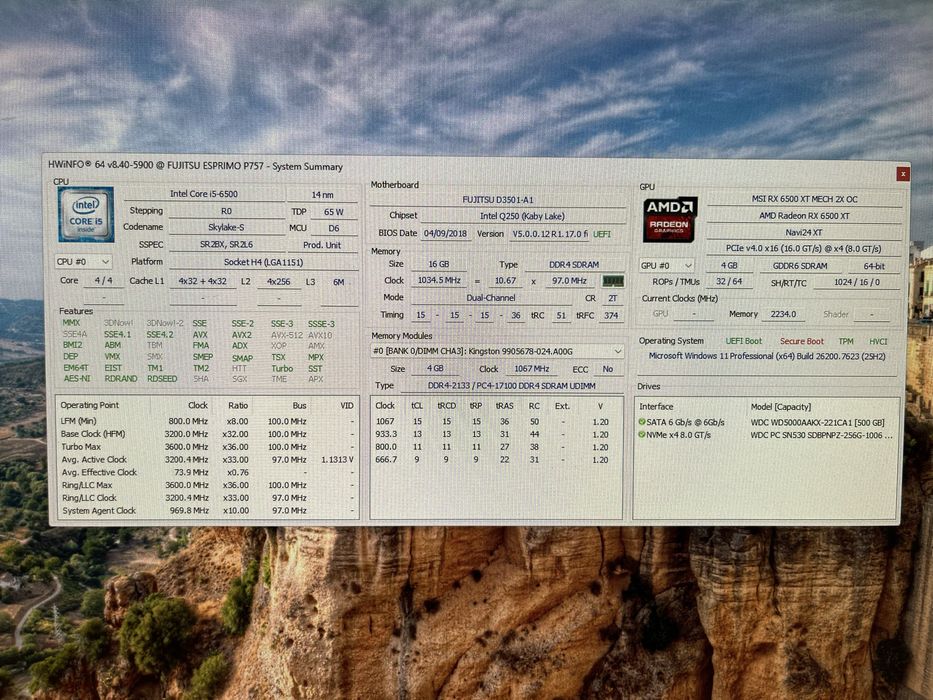Click the Navi24 XT GPU codename

tap(804, 232)
